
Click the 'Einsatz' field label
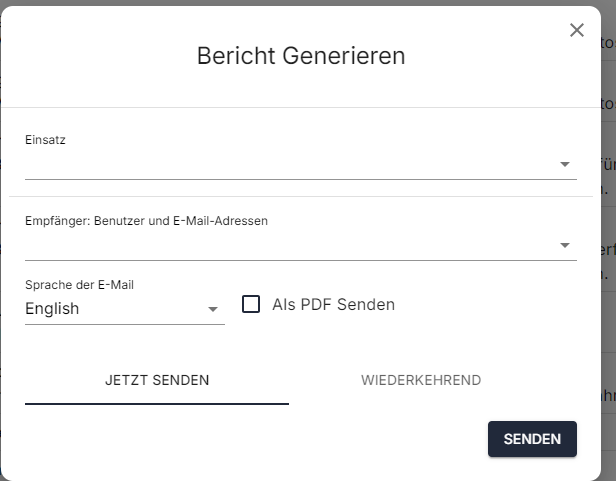click(x=45, y=140)
